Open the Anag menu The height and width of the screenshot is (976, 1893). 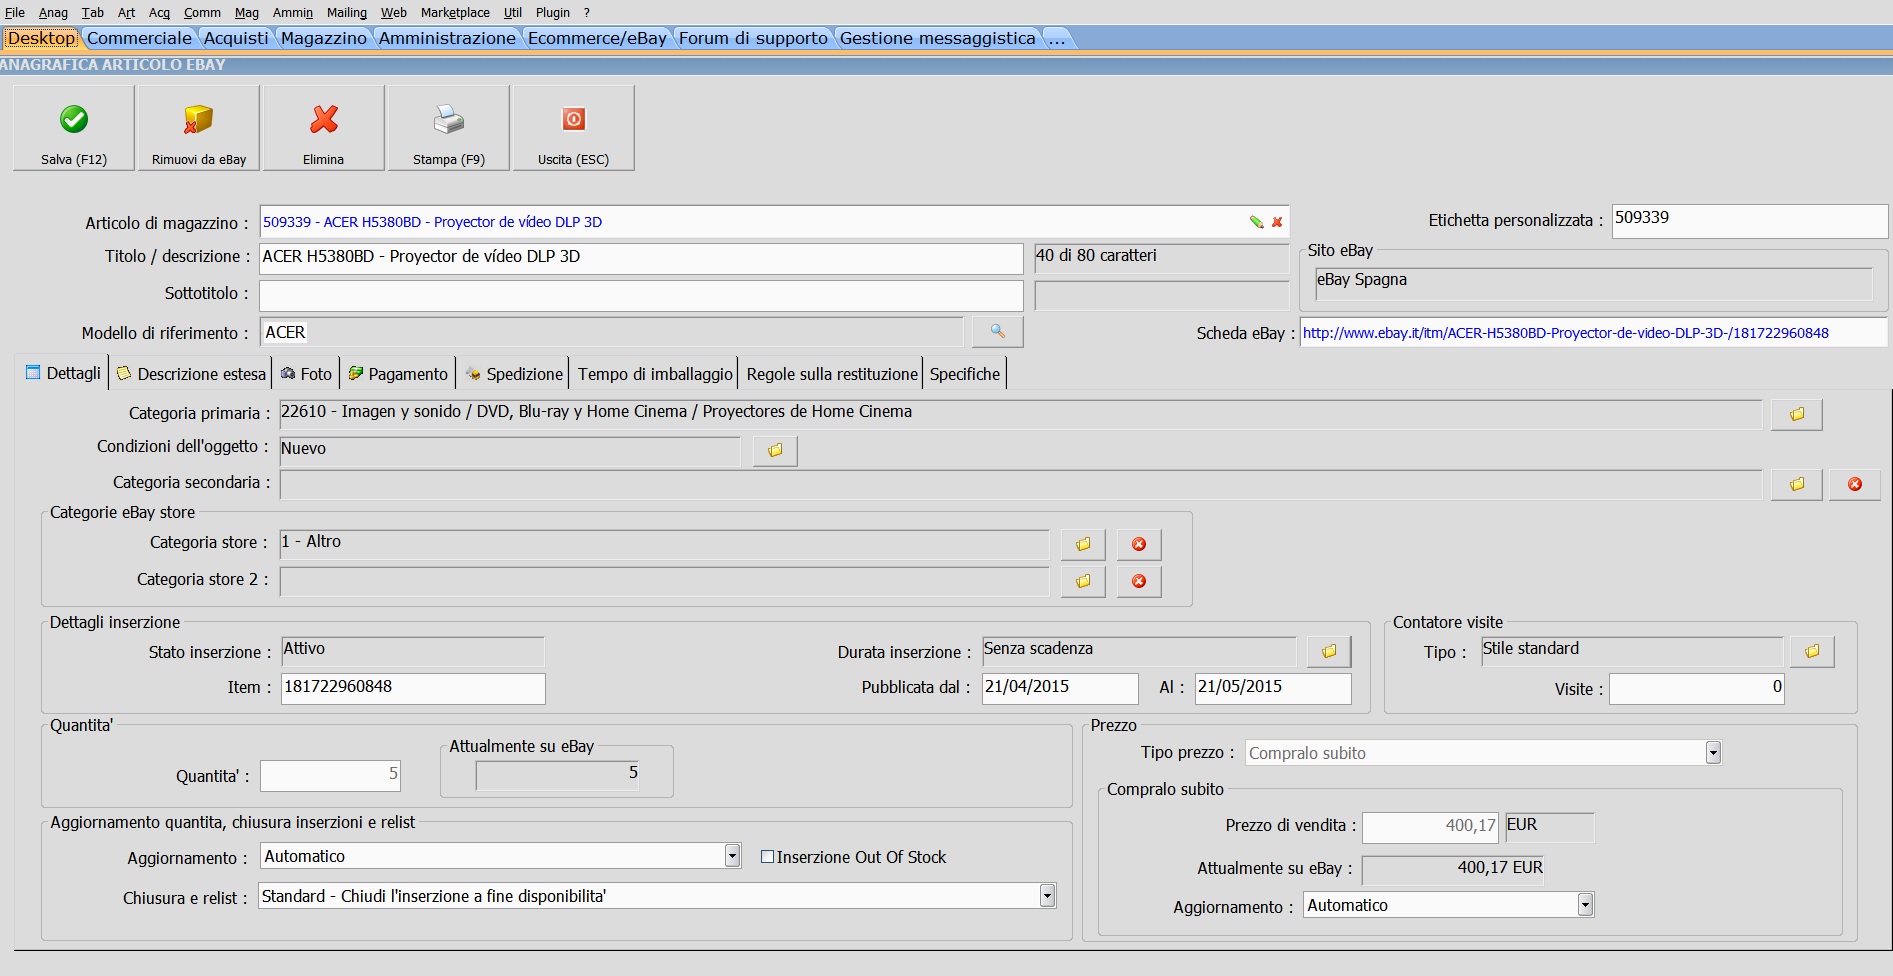pyautogui.click(x=53, y=12)
